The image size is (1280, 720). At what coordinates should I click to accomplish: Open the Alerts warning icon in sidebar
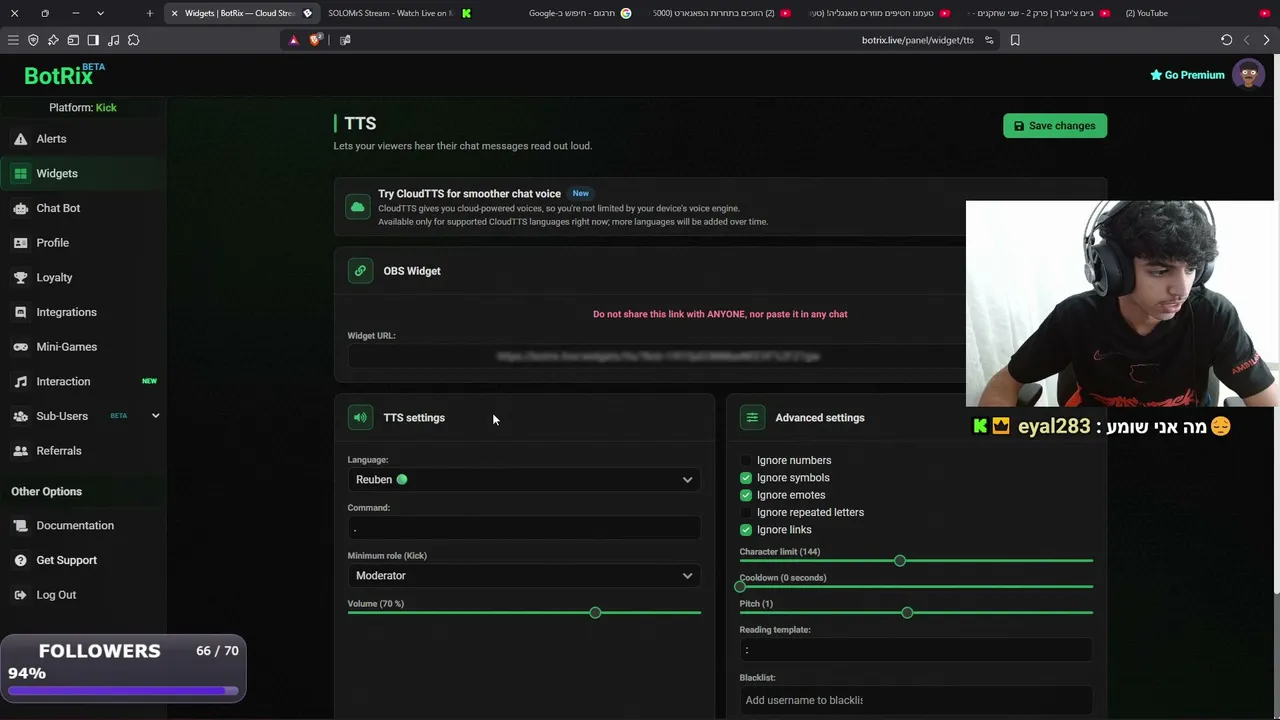click(20, 139)
